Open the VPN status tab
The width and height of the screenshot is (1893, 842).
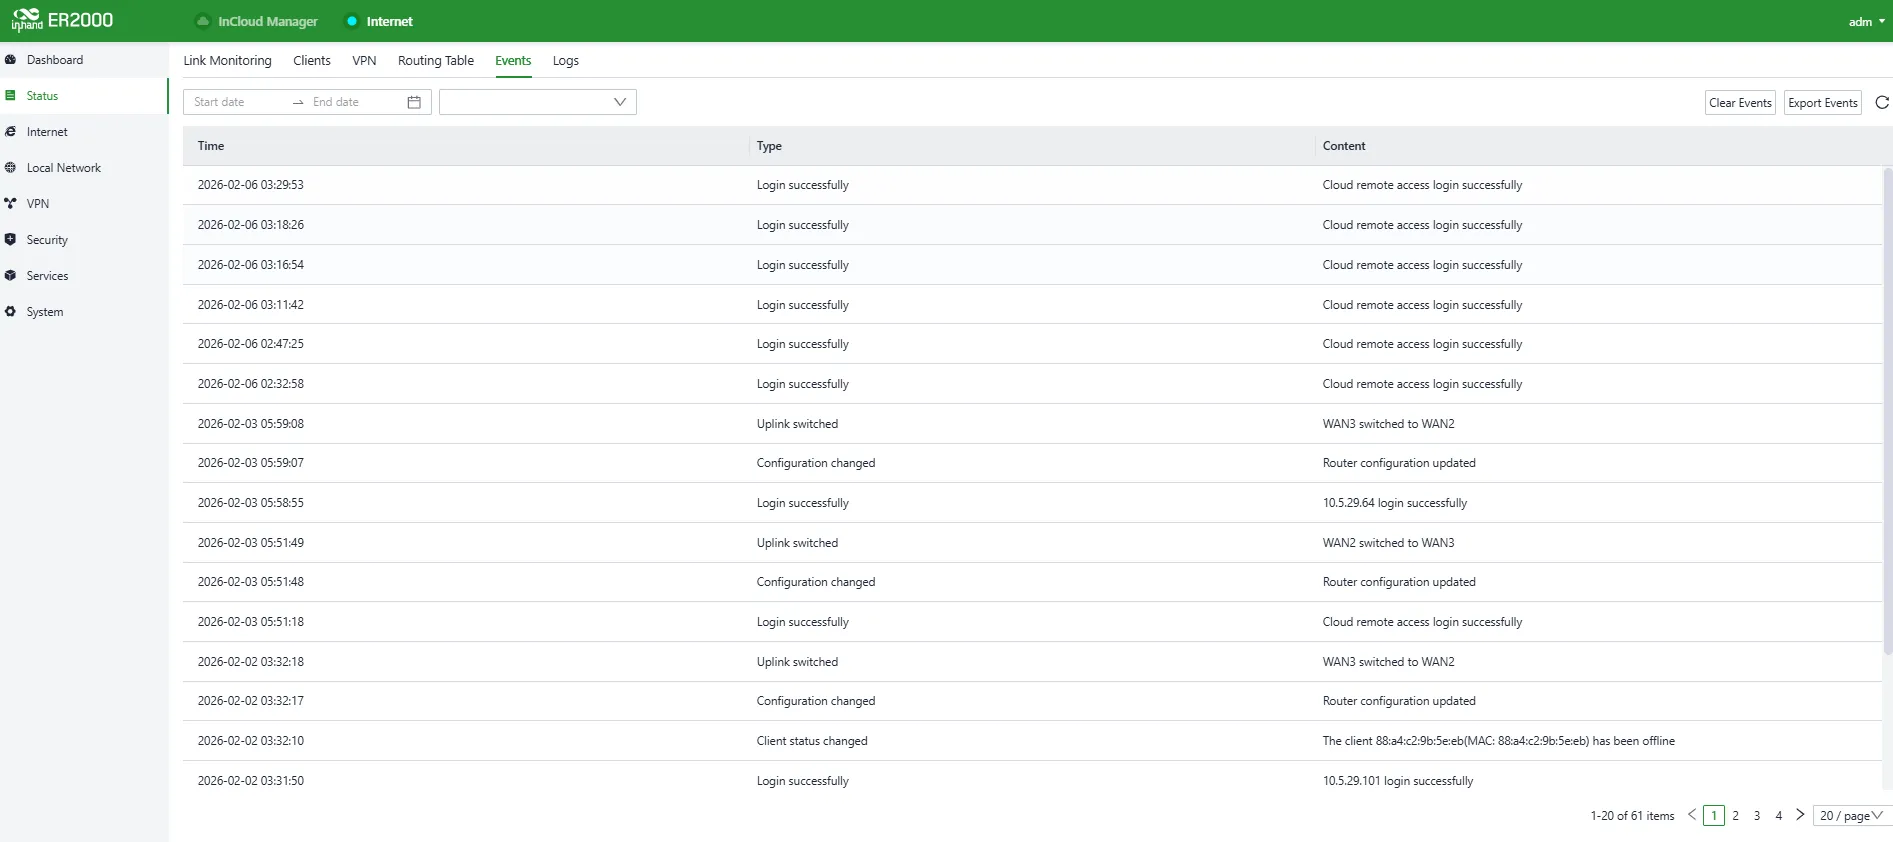tap(364, 61)
